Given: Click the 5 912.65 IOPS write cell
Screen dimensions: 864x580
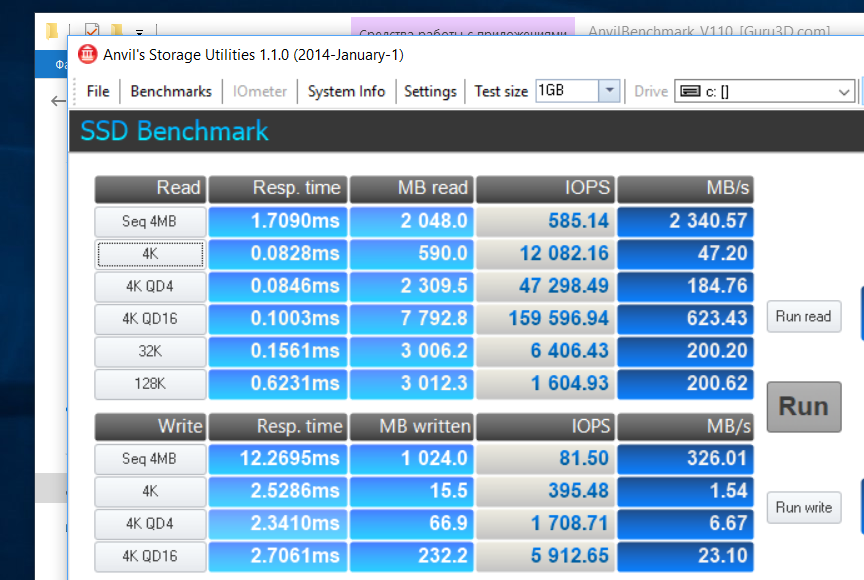Looking at the screenshot, I should pos(546,556).
